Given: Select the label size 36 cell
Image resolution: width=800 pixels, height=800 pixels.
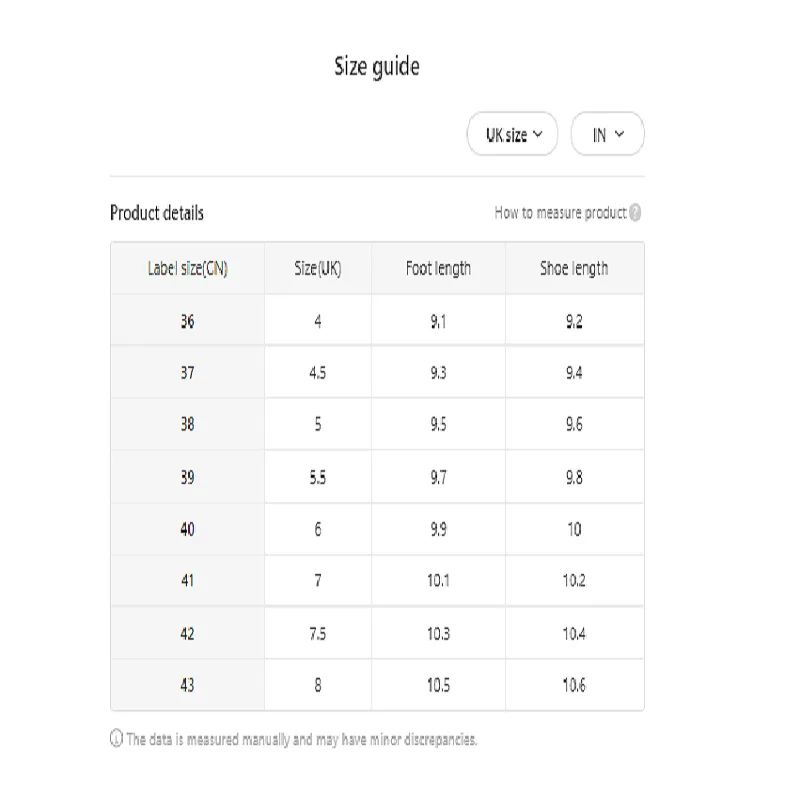Looking at the screenshot, I should [188, 321].
